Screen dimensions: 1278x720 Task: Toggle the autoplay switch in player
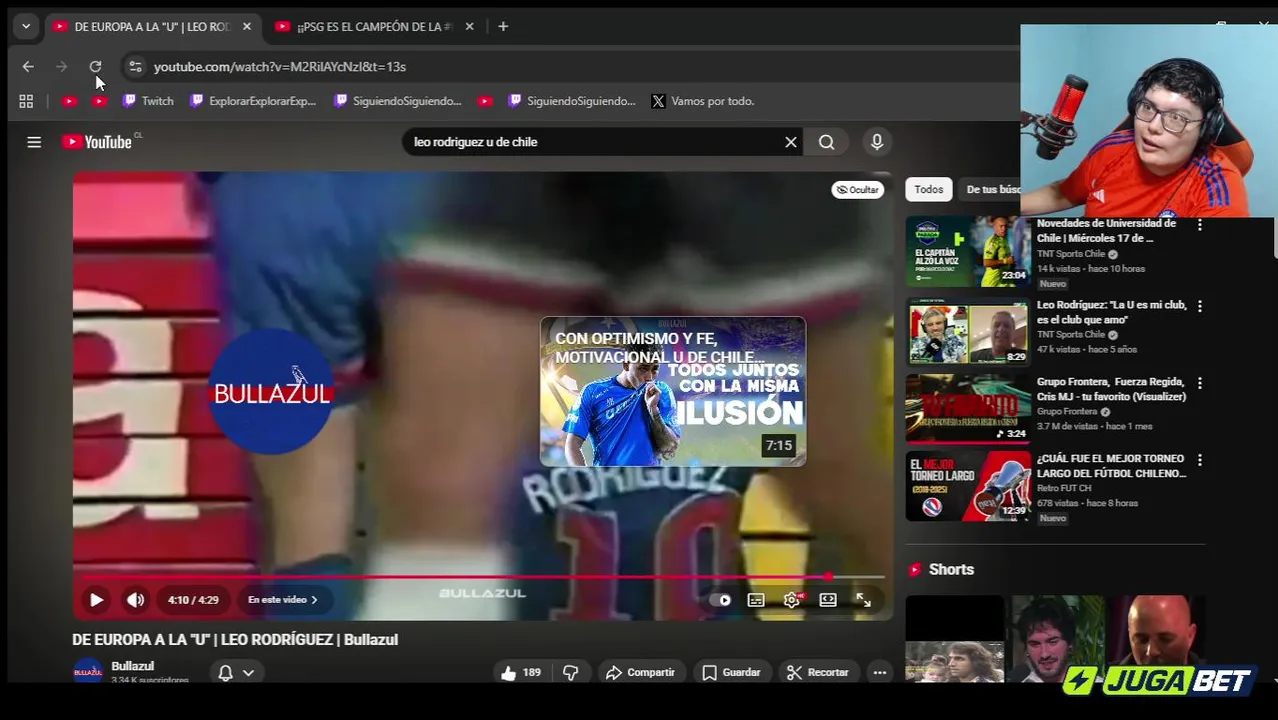click(720, 600)
